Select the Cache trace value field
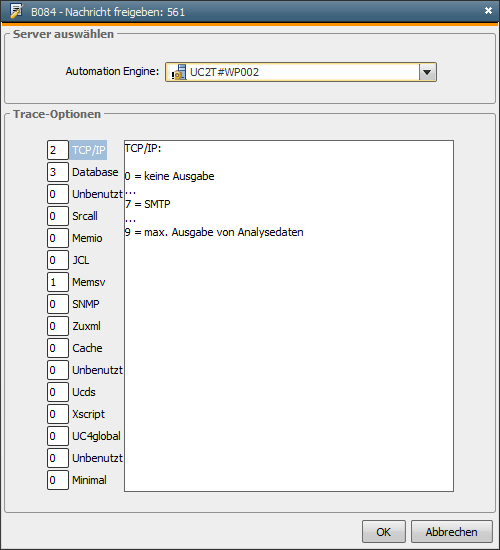The height and width of the screenshot is (550, 500). pos(58,348)
